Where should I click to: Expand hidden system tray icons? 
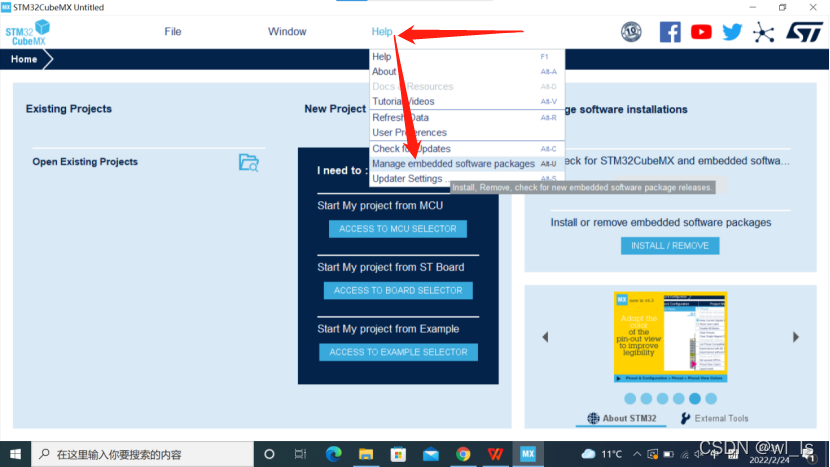pyautogui.click(x=637, y=454)
